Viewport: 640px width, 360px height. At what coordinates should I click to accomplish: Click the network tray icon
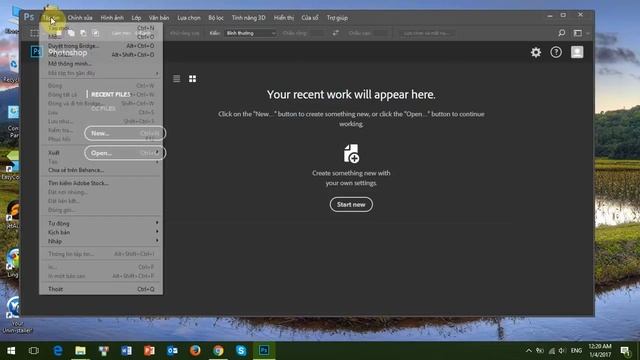pyautogui.click(x=551, y=351)
